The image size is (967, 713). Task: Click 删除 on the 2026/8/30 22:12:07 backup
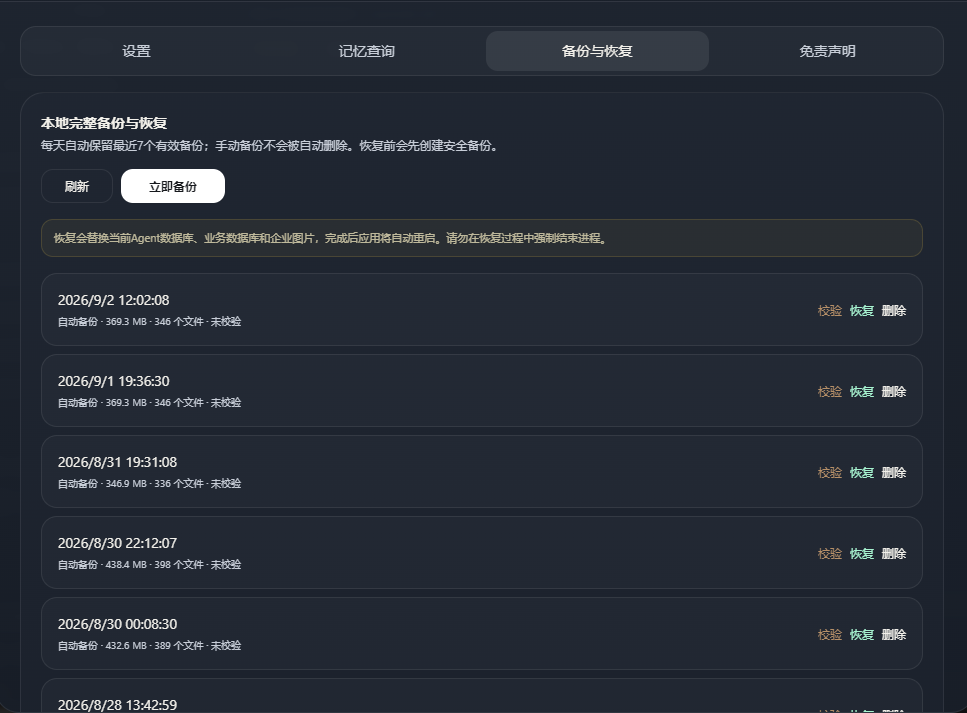(894, 554)
